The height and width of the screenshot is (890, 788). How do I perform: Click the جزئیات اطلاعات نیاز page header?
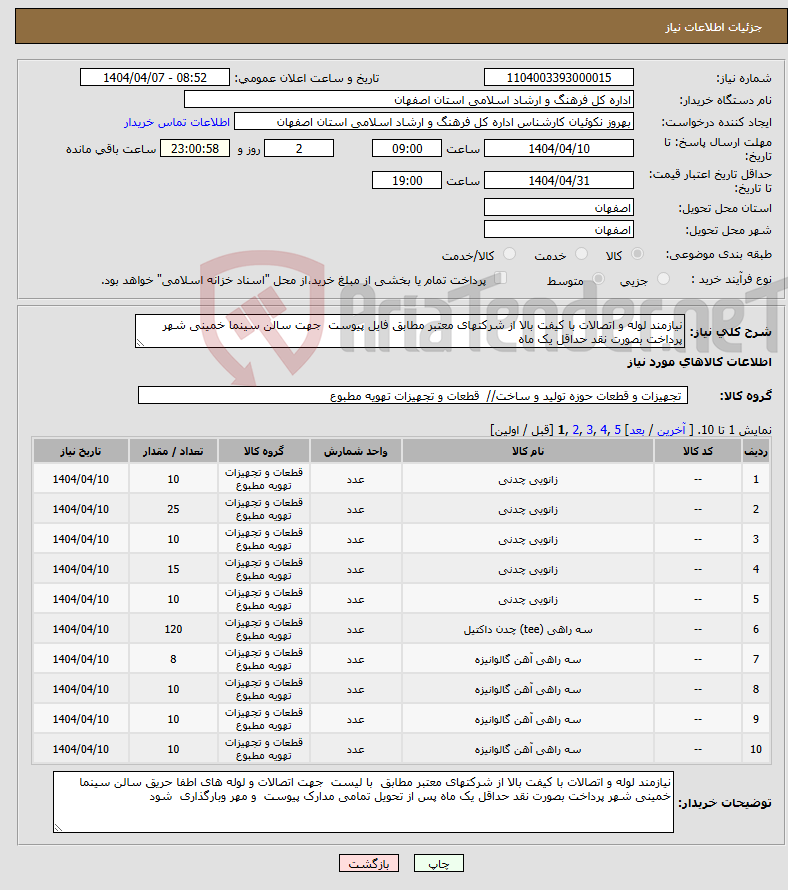click(714, 27)
